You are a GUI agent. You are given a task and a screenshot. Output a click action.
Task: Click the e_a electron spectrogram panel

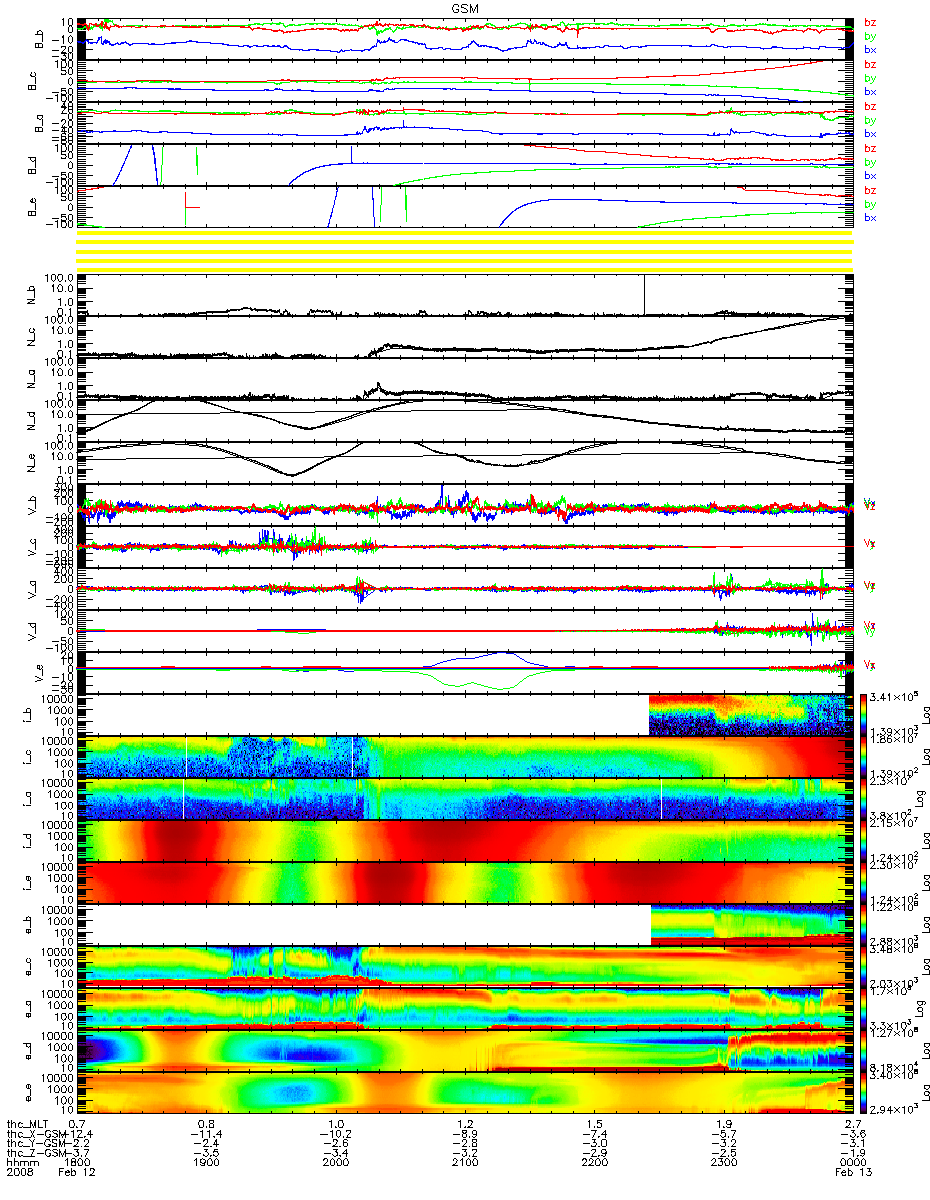click(x=465, y=1008)
